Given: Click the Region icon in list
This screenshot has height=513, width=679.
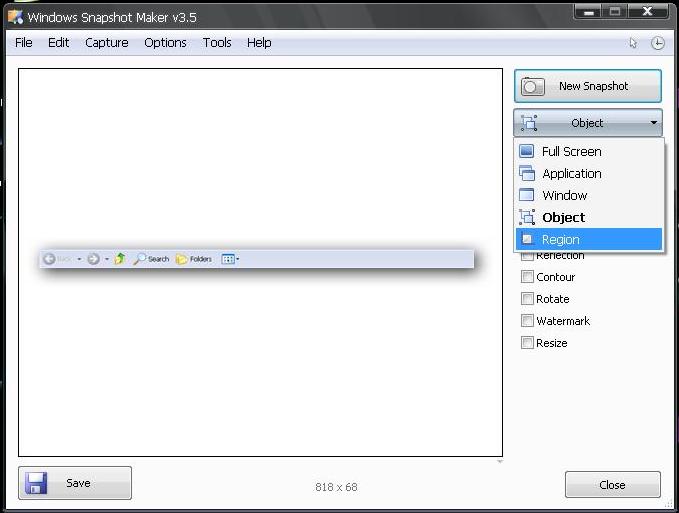Looking at the screenshot, I should click(527, 239).
